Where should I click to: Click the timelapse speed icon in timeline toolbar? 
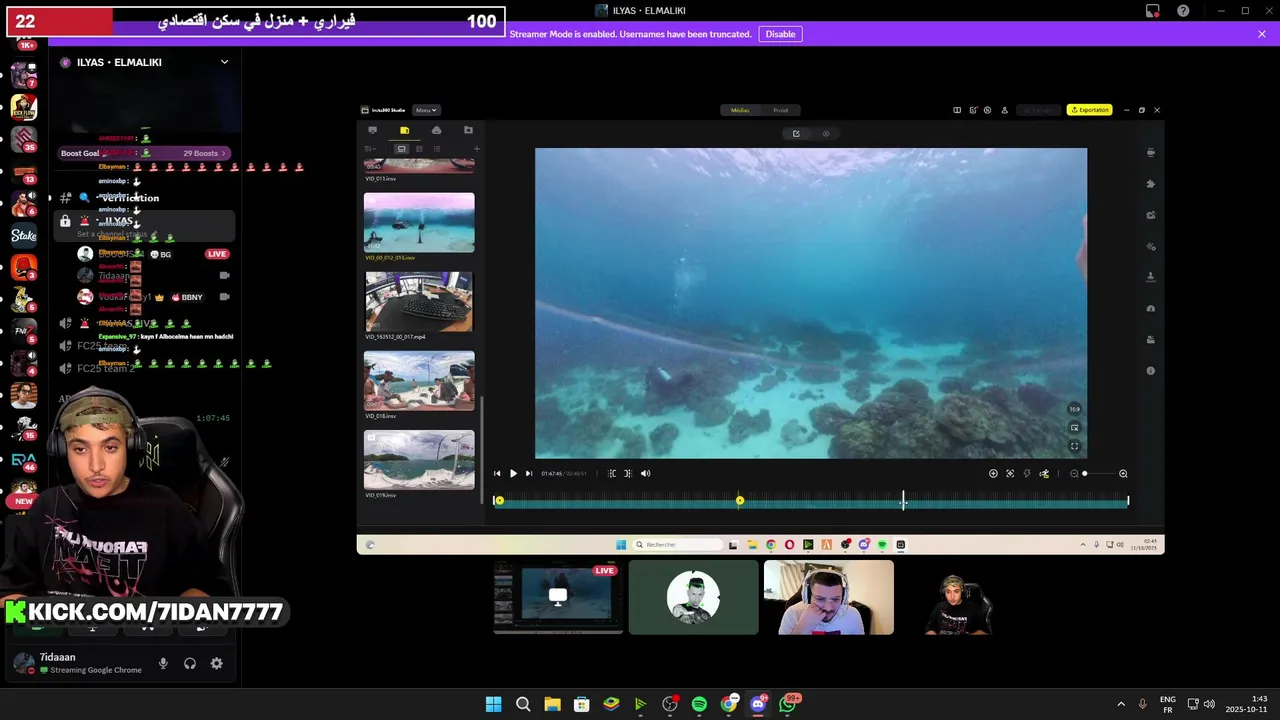[x=1027, y=474]
